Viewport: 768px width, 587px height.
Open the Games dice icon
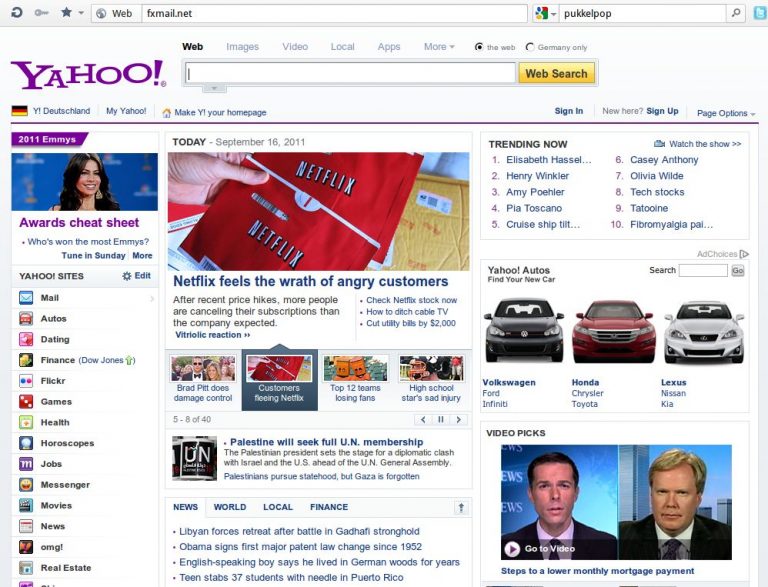click(26, 401)
